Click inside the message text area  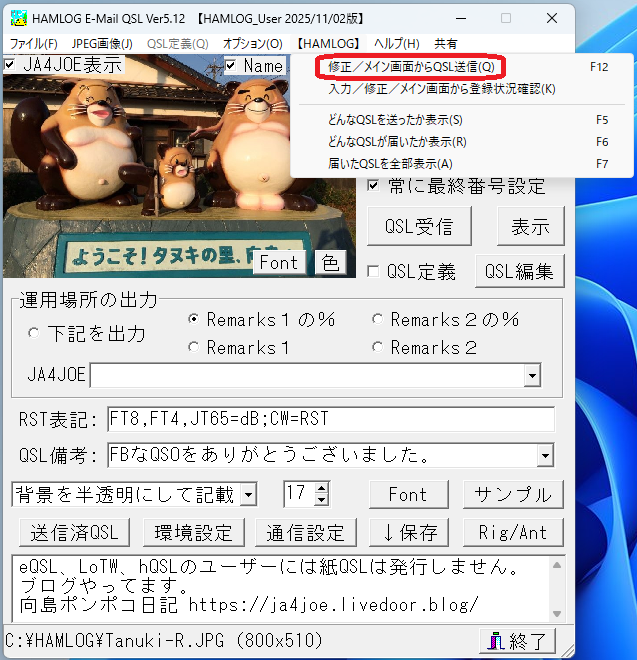click(x=281, y=588)
